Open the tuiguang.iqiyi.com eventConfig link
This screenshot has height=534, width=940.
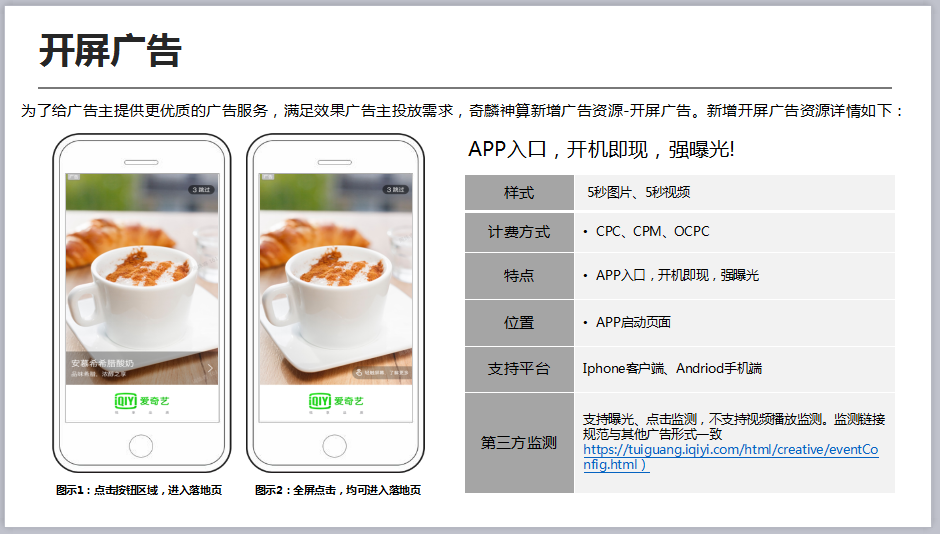coord(731,457)
